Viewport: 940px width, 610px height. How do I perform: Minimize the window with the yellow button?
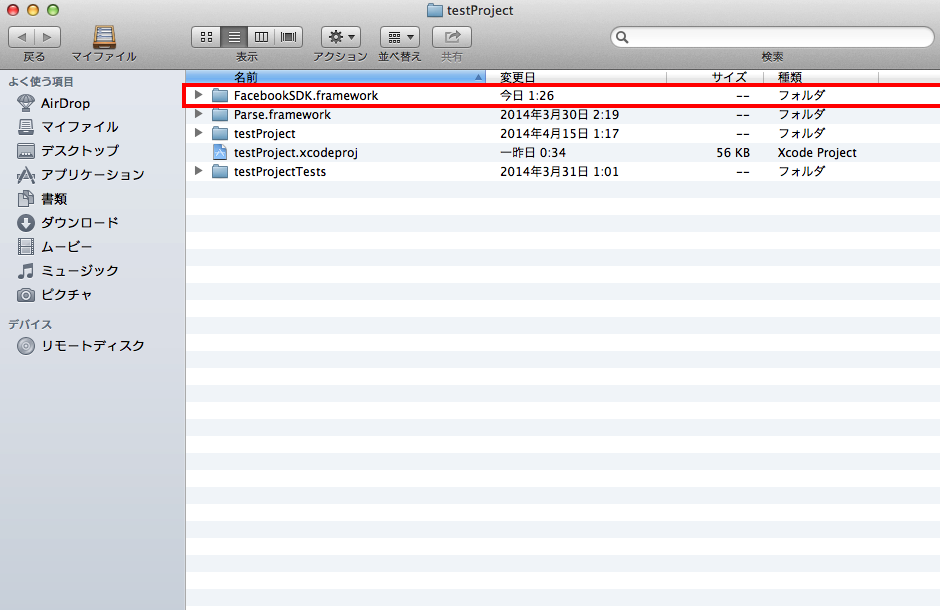click(33, 10)
